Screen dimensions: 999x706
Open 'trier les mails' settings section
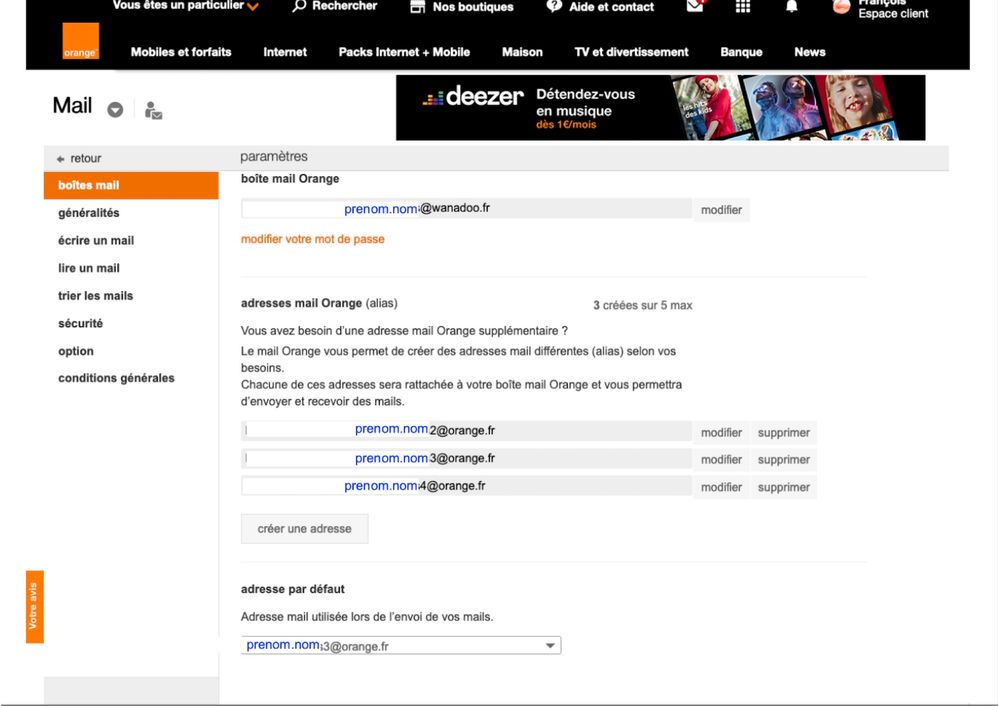pos(95,296)
